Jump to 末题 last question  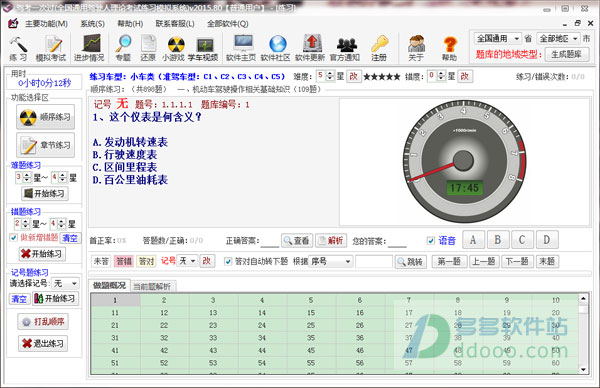tap(547, 261)
